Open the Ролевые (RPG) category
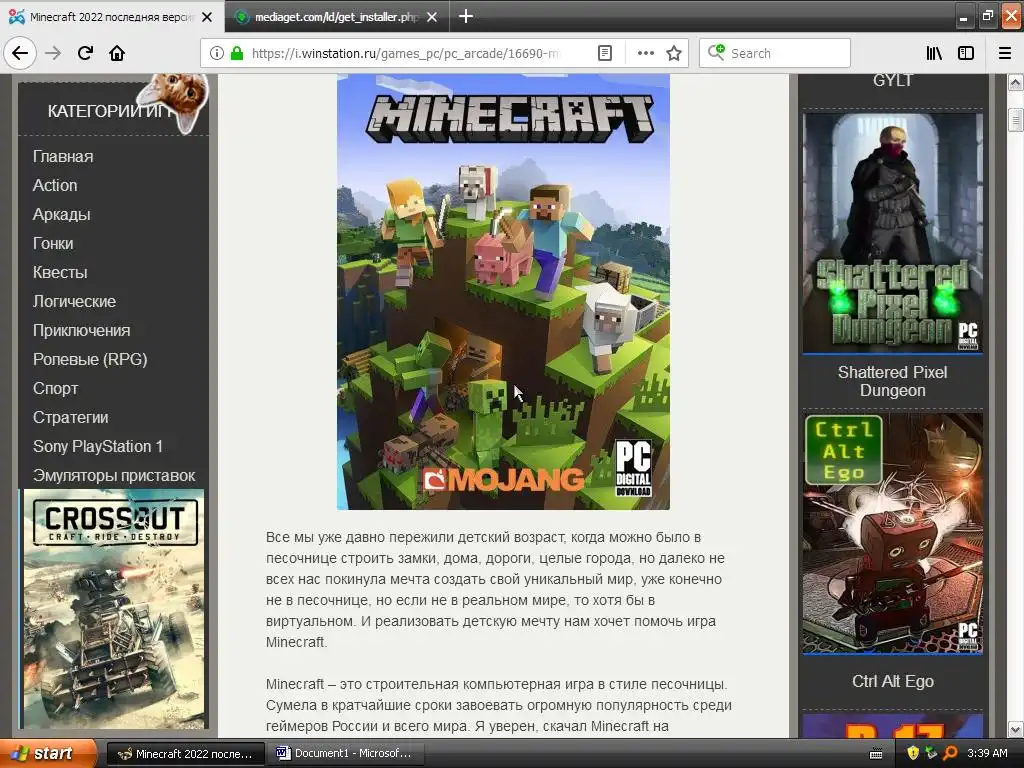The width and height of the screenshot is (1024, 768). [x=90, y=359]
